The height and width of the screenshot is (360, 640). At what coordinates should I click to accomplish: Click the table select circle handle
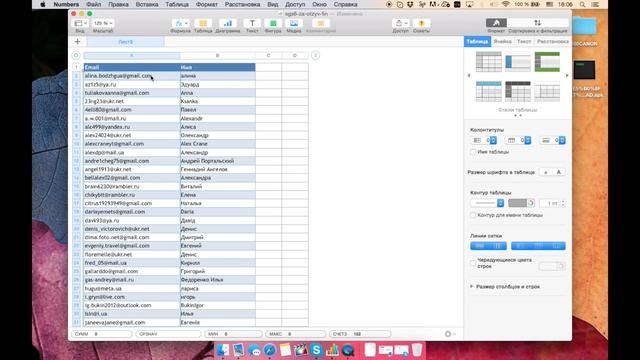[x=76, y=55]
